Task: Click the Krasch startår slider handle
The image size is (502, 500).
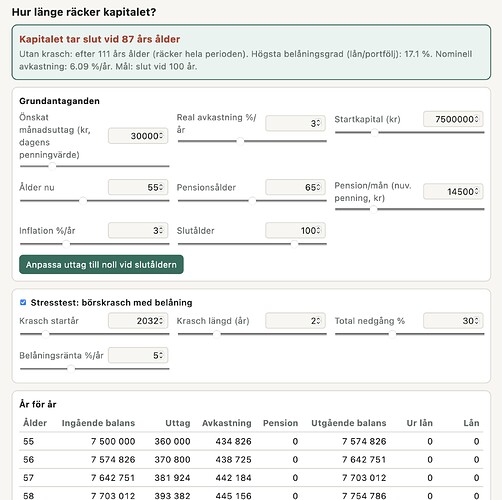Action: pos(45,334)
